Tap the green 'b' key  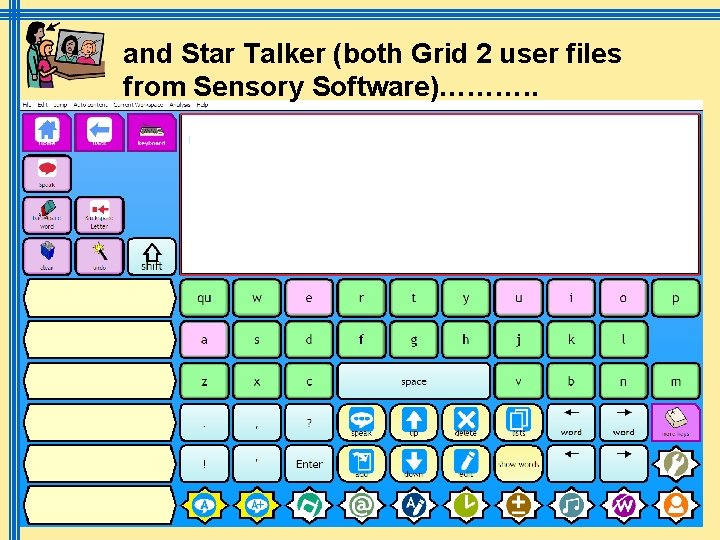pos(571,381)
